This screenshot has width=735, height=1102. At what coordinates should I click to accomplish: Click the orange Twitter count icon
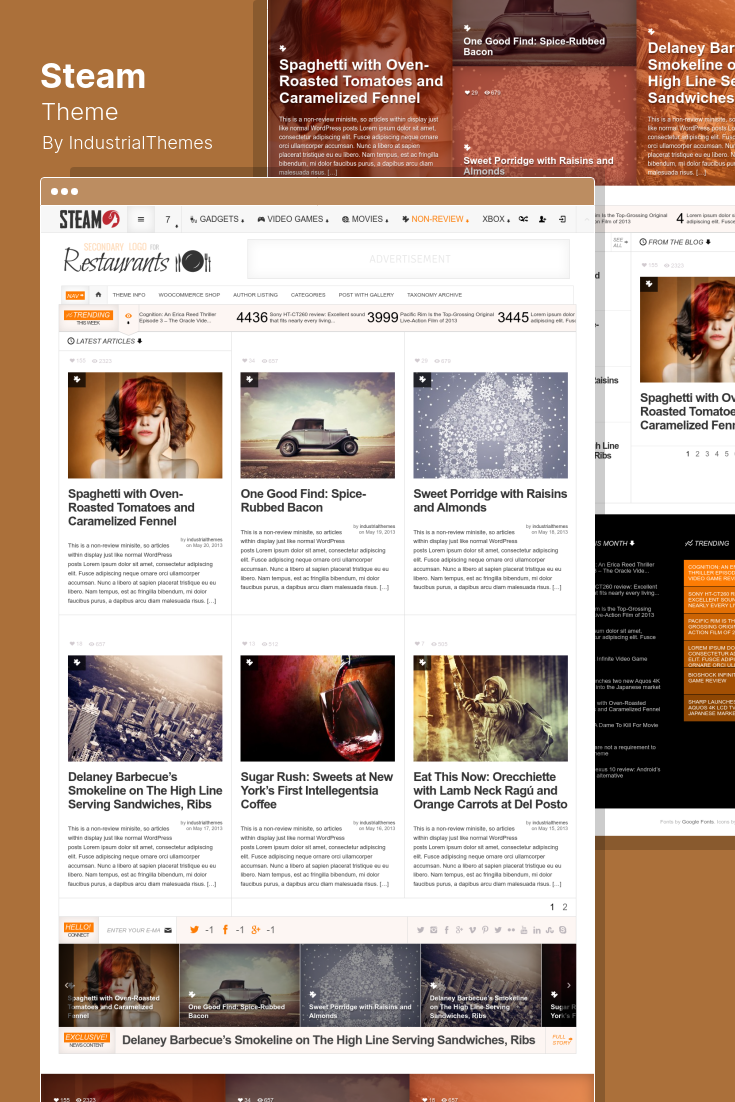194,930
